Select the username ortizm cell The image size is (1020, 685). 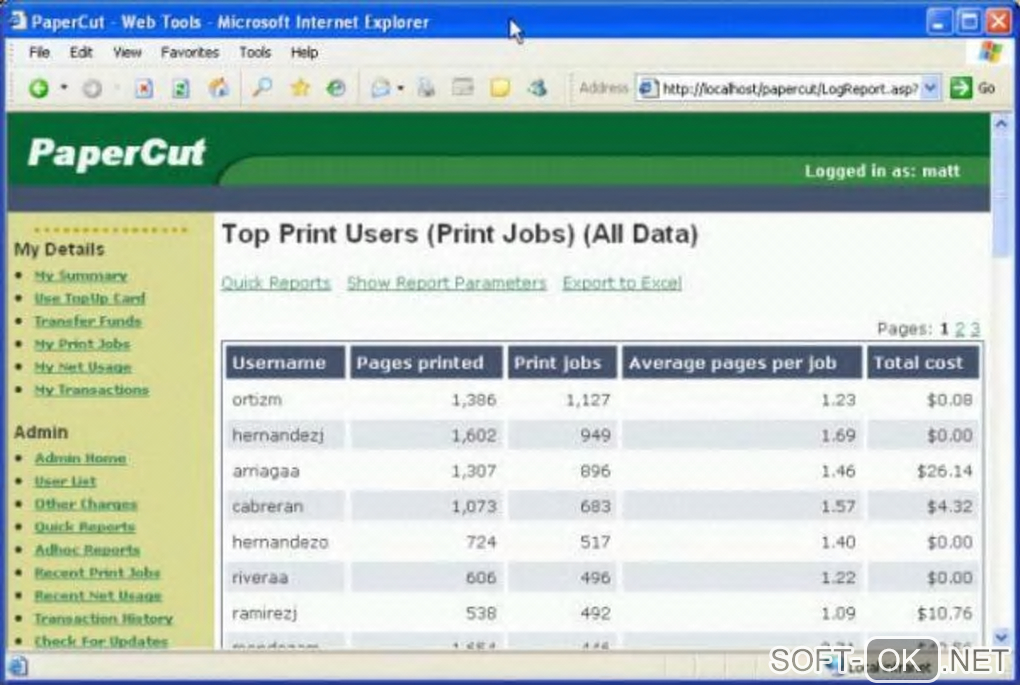(x=285, y=399)
